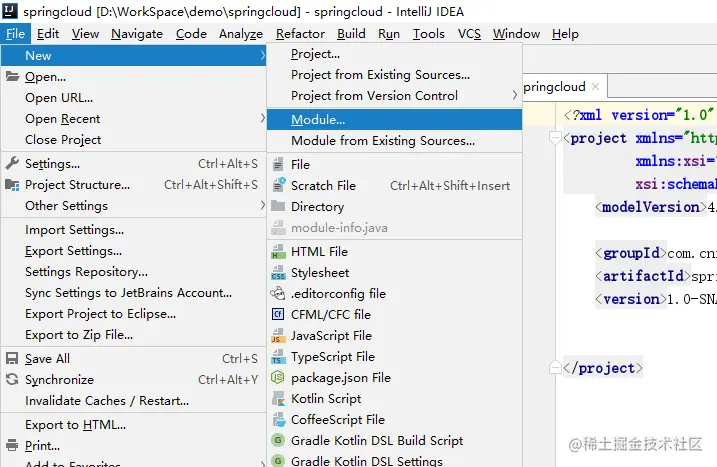Screen dimensions: 717x467
Task: Click the Stylesheet CSS icon
Action: [x=278, y=273]
